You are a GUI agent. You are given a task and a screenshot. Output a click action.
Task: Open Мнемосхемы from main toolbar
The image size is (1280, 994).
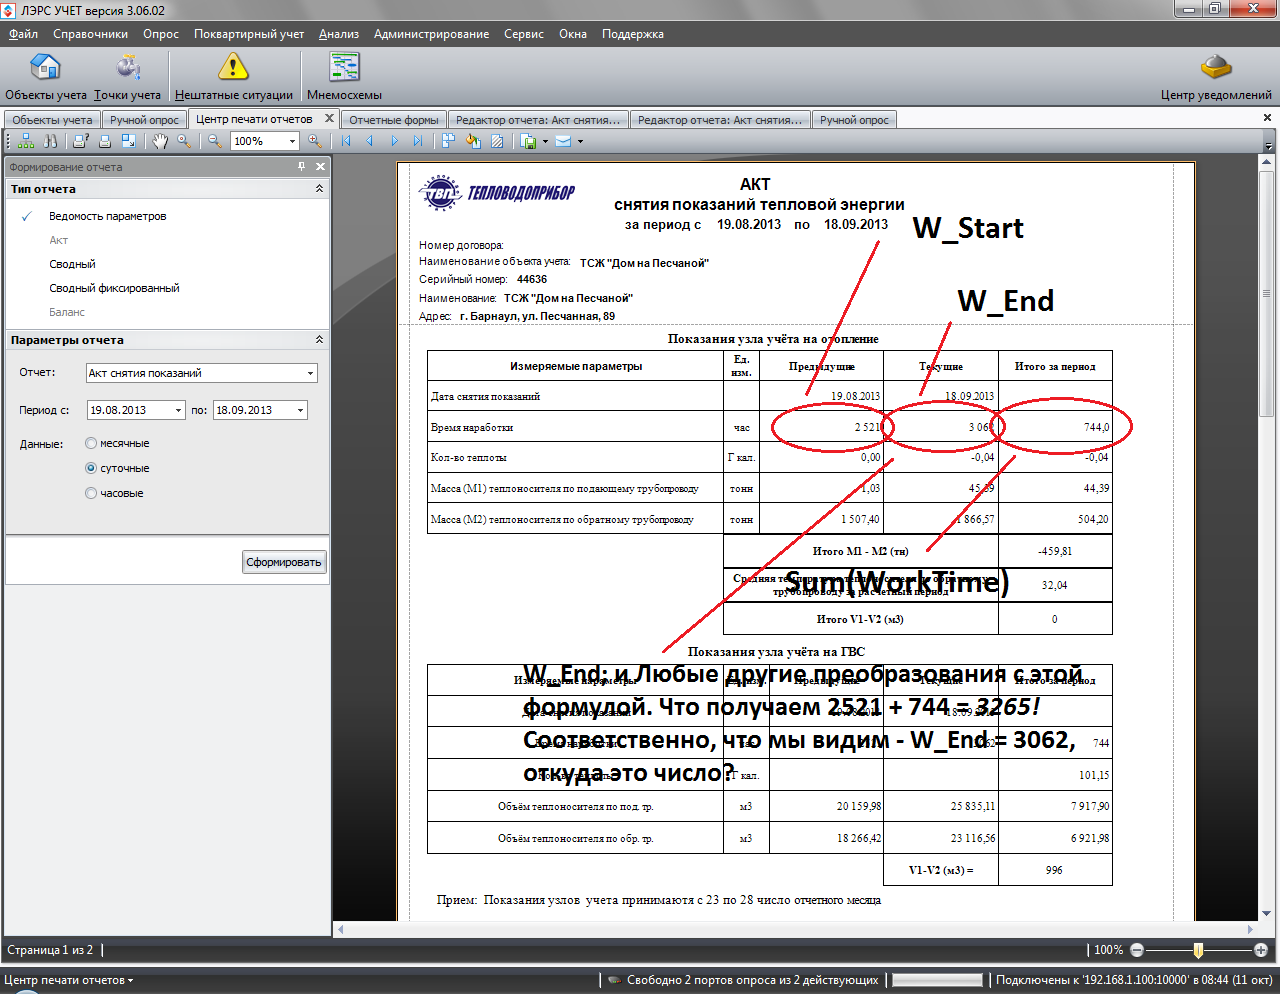click(344, 77)
